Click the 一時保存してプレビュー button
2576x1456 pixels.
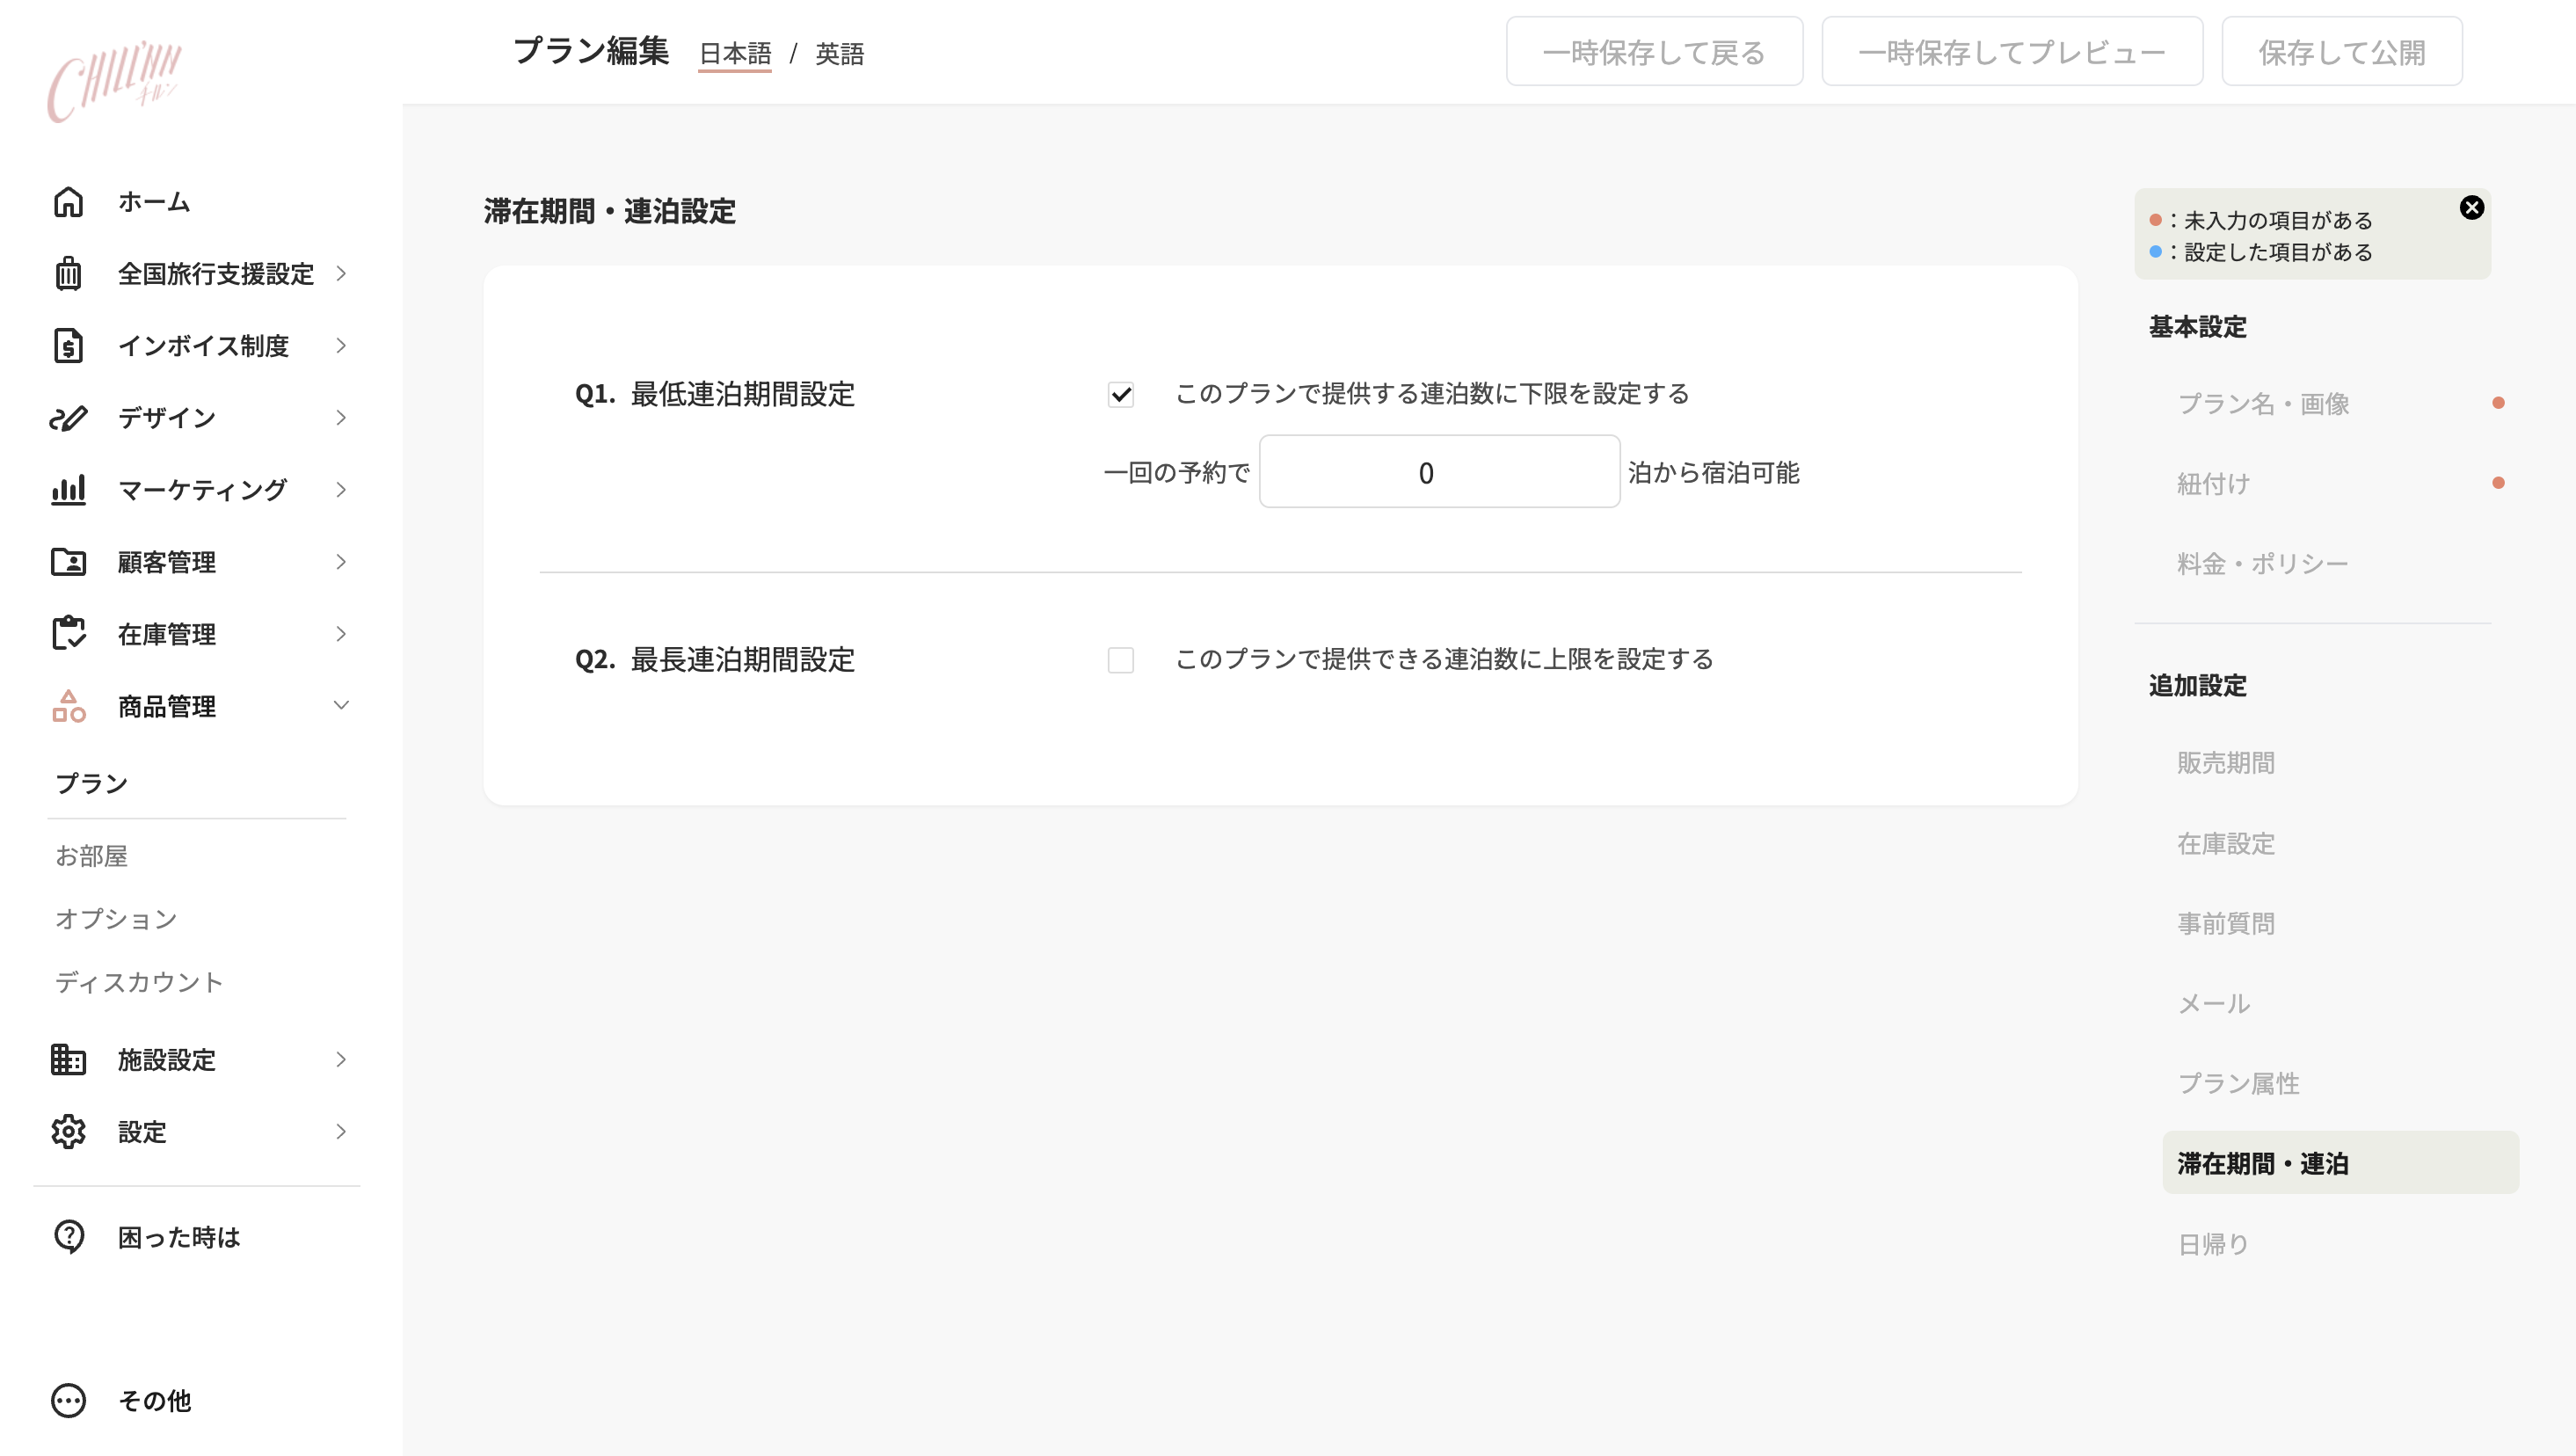(x=2011, y=52)
